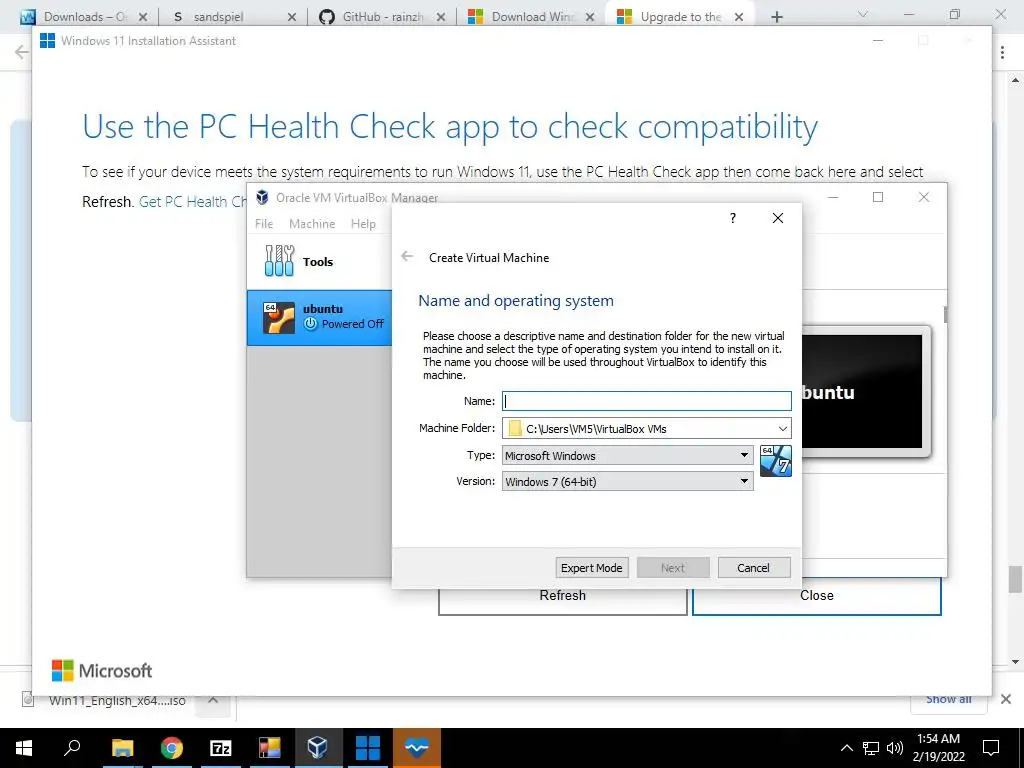Viewport: 1024px width, 768px height.
Task: Minimize the Oracle VM VirtualBox Manager window
Action: (833, 197)
